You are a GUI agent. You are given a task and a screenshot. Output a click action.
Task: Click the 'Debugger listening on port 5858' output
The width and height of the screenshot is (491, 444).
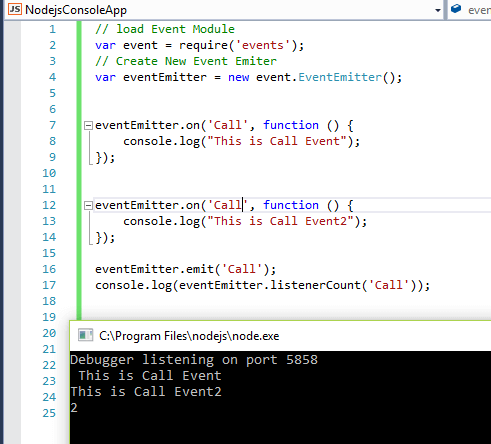[x=194, y=360]
